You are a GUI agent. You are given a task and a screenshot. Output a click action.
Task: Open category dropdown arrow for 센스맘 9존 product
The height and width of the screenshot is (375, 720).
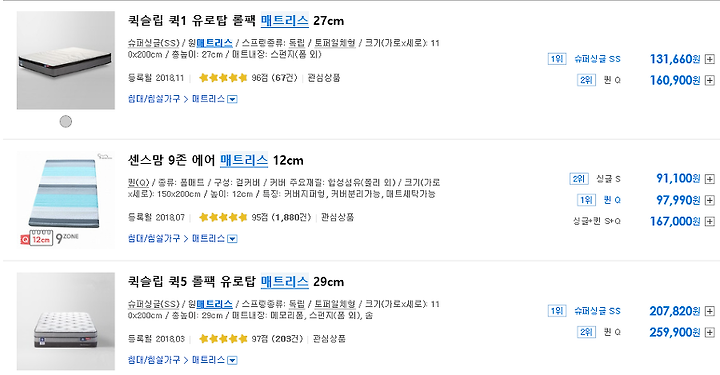[x=232, y=239]
